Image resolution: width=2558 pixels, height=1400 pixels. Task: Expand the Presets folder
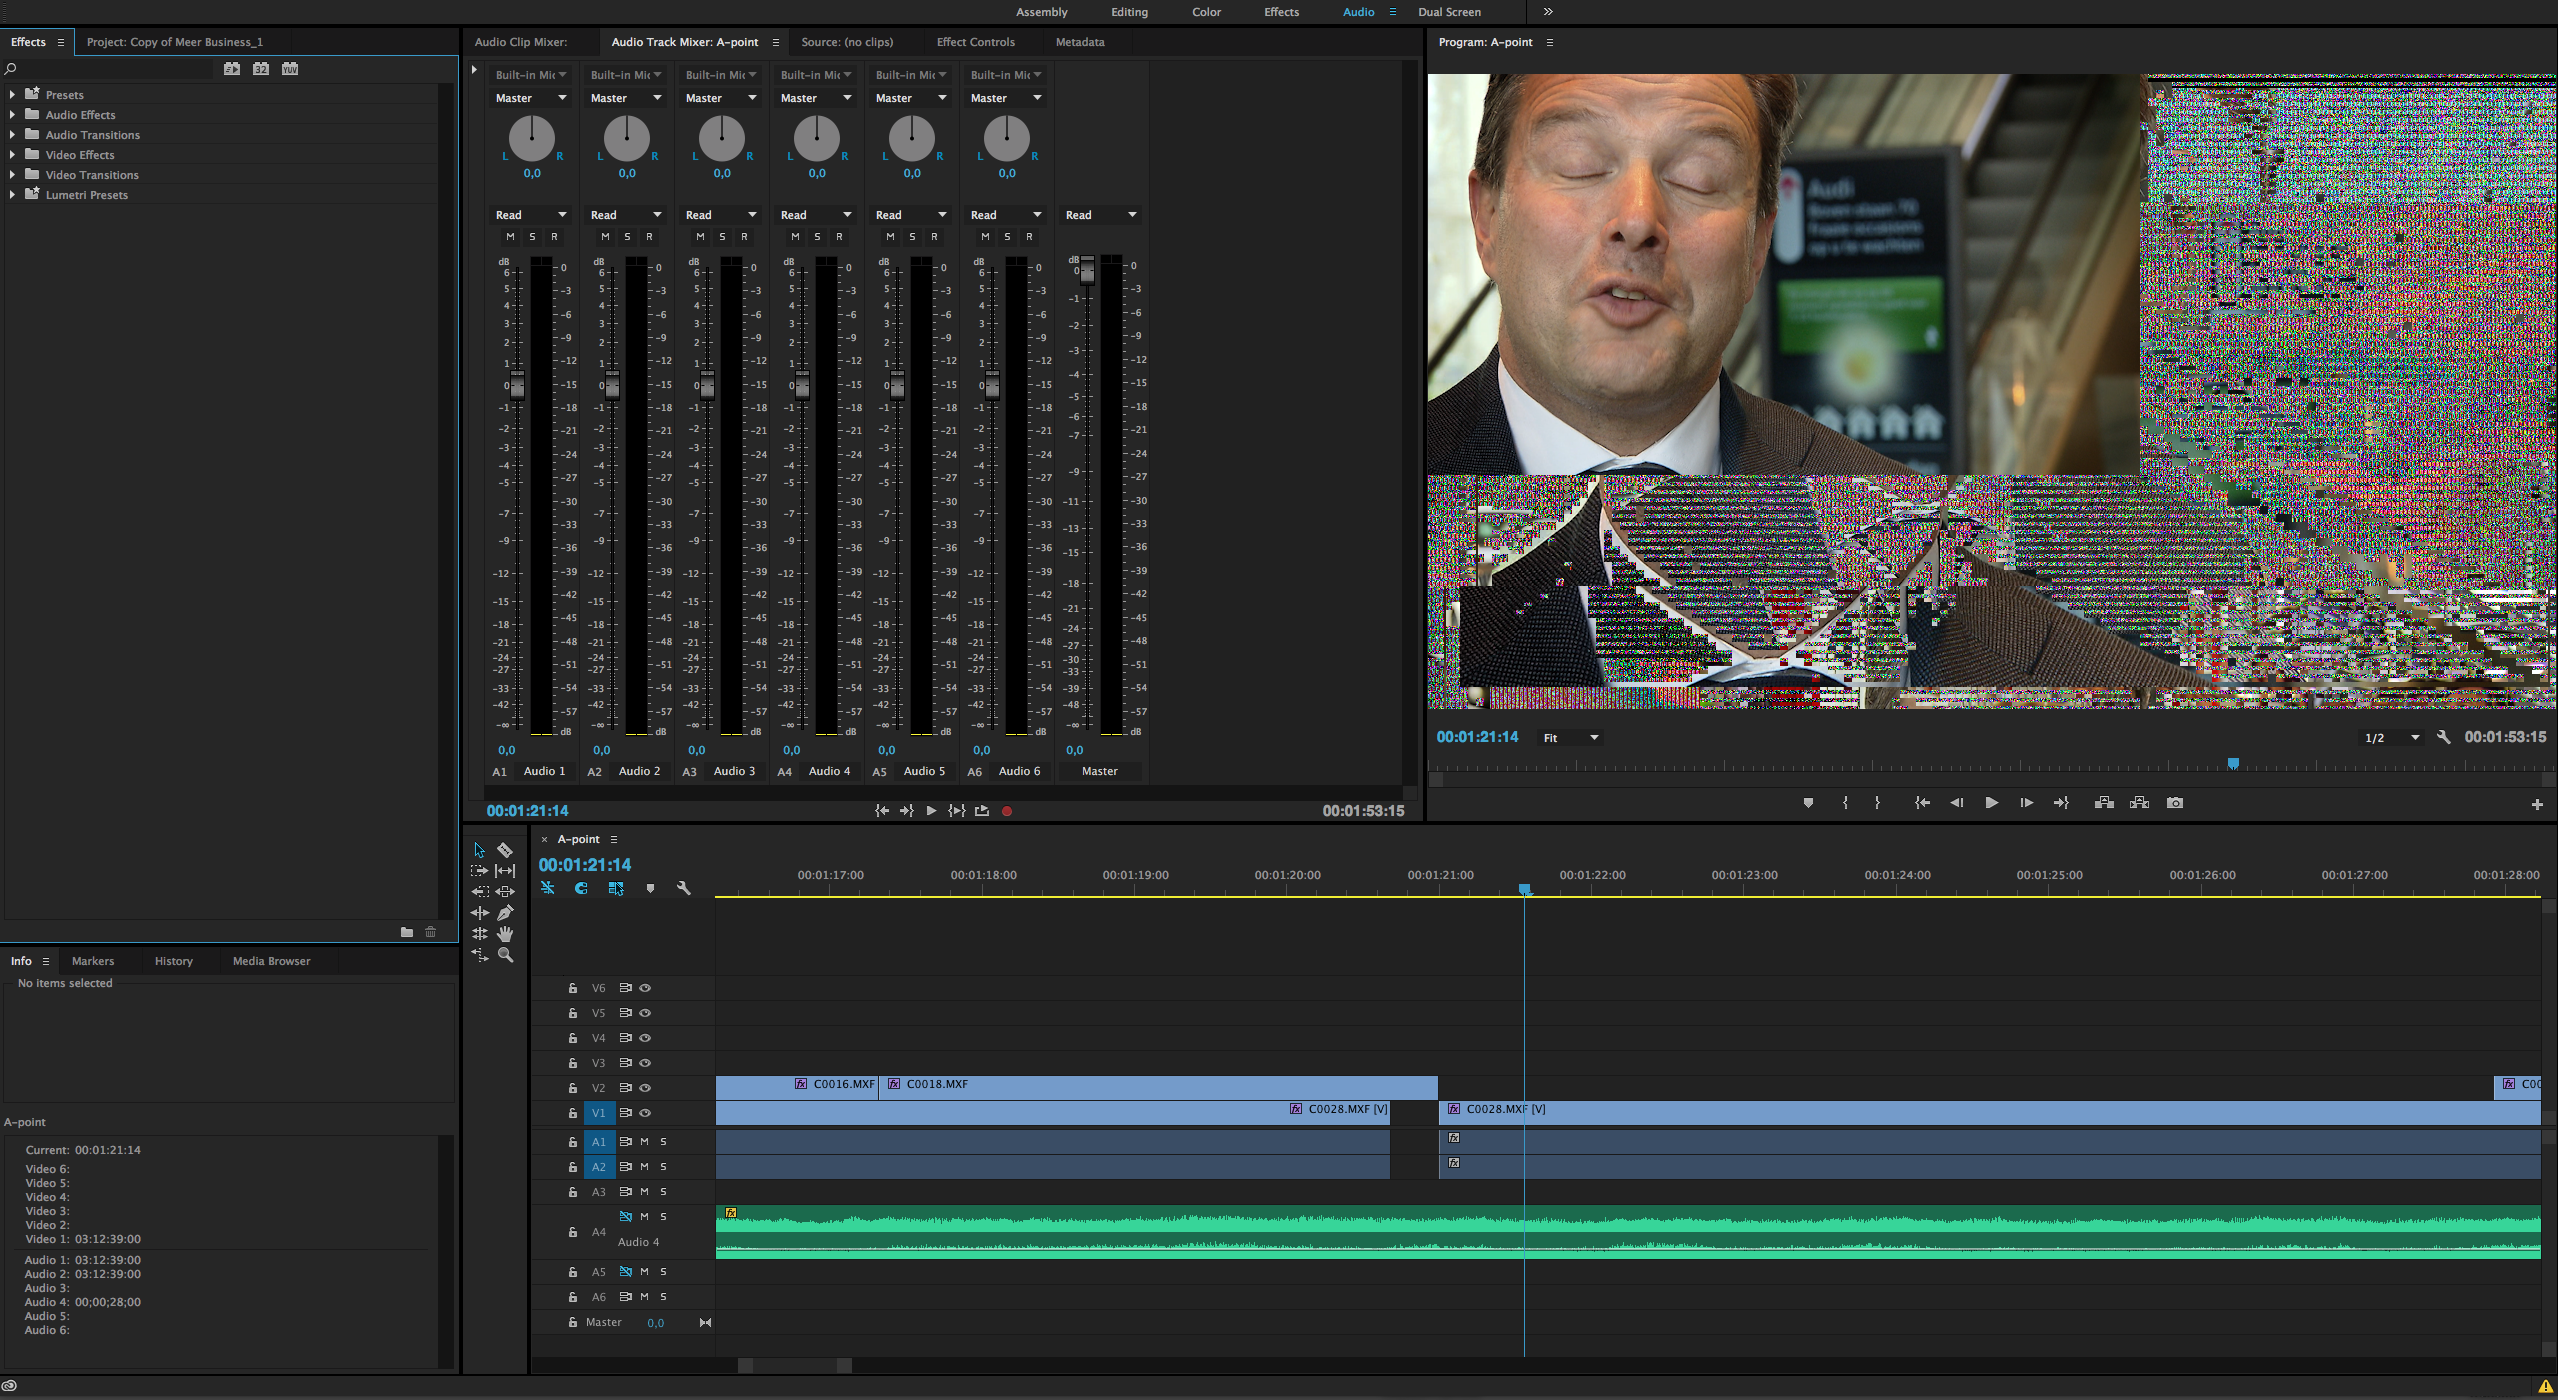pos(12,95)
